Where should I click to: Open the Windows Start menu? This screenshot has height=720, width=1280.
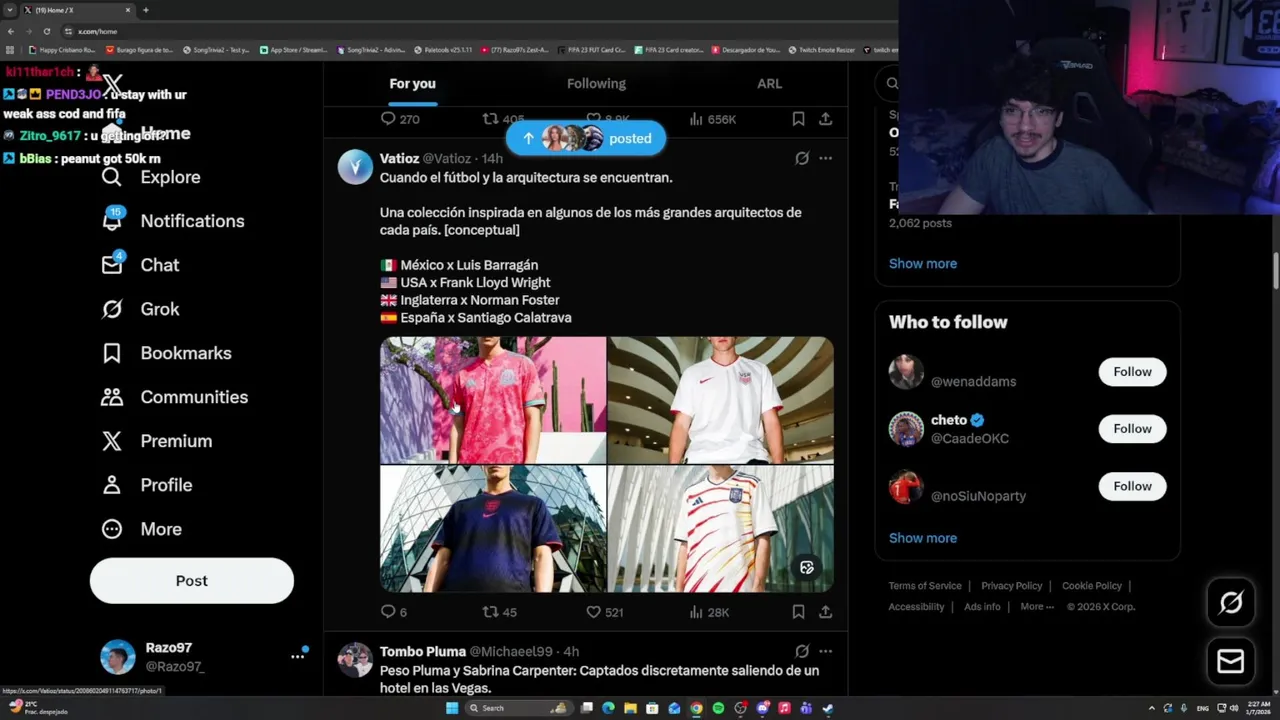click(452, 708)
